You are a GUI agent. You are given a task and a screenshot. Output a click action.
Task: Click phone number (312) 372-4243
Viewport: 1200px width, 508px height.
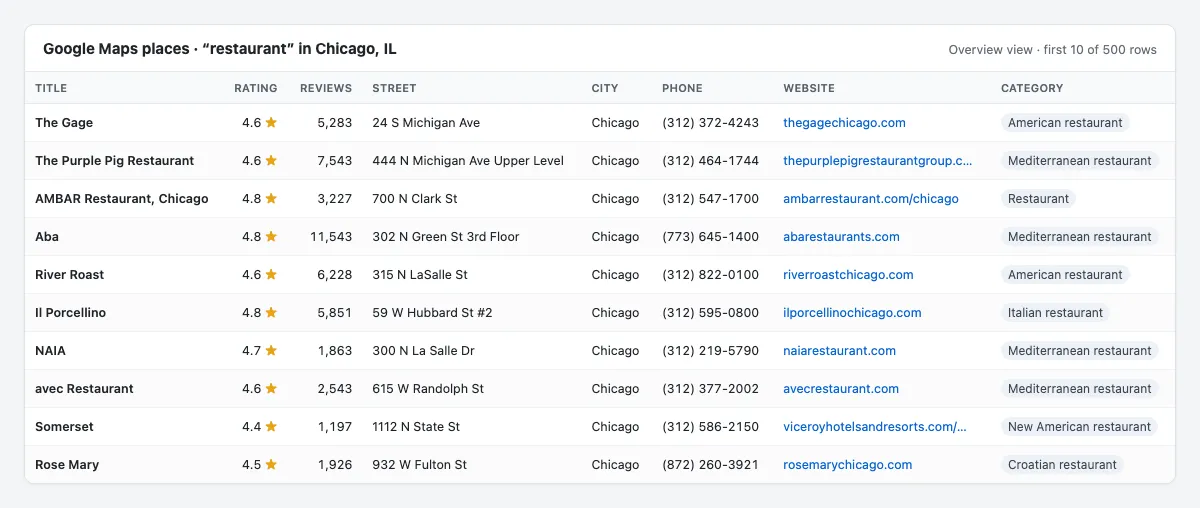click(710, 123)
